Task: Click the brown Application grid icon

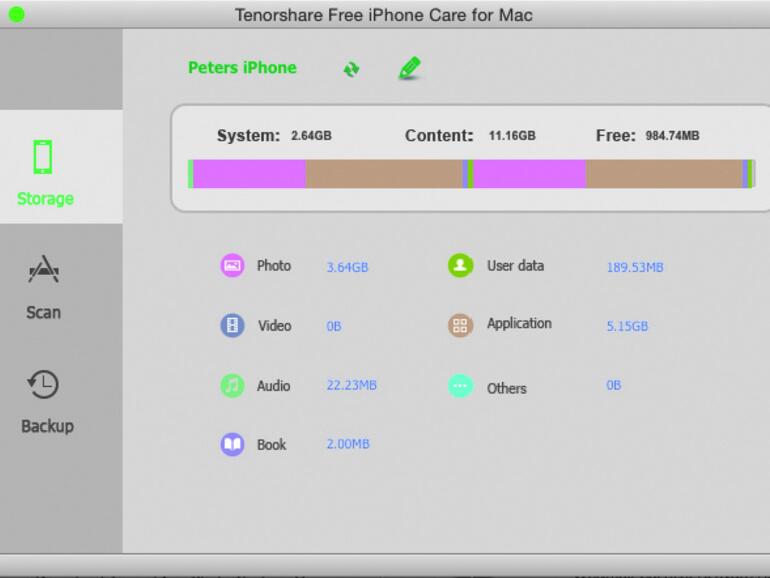Action: (x=460, y=325)
